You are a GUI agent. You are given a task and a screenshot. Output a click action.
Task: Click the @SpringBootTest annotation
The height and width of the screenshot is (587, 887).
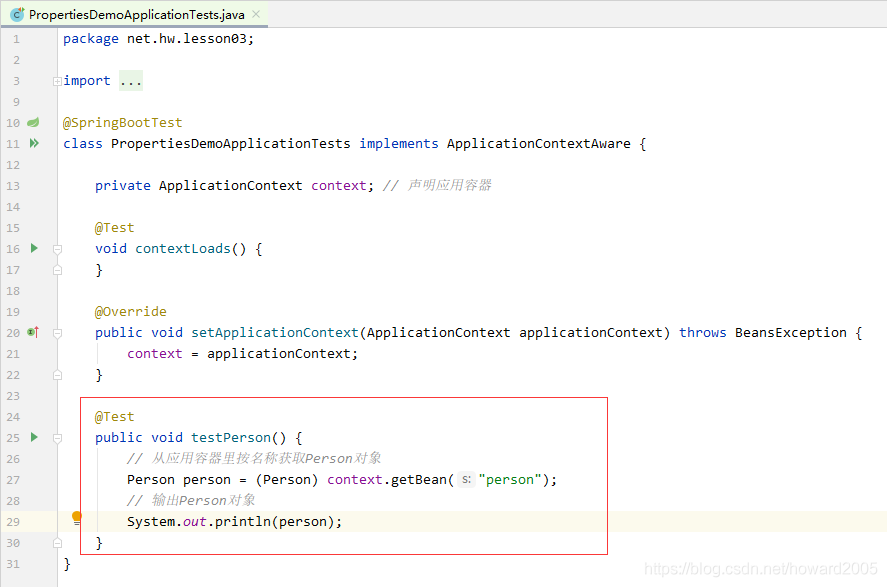pyautogui.click(x=122, y=123)
